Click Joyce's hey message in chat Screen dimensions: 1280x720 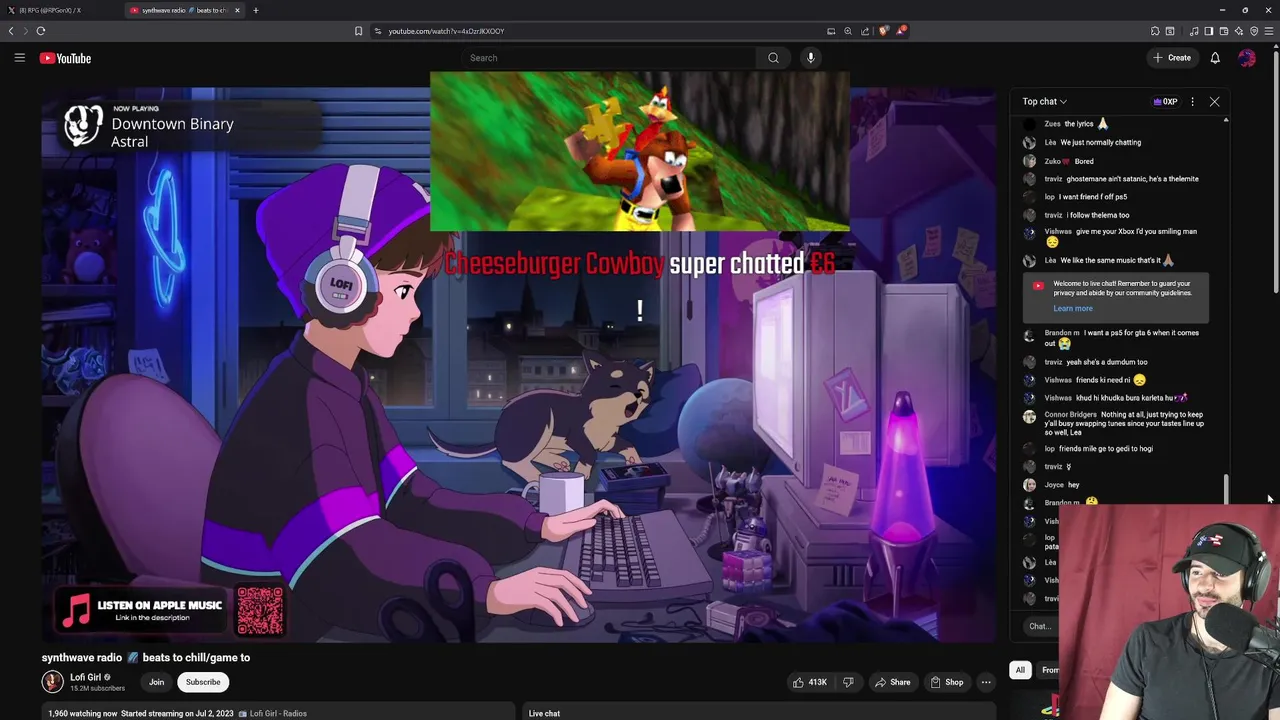[1073, 485]
